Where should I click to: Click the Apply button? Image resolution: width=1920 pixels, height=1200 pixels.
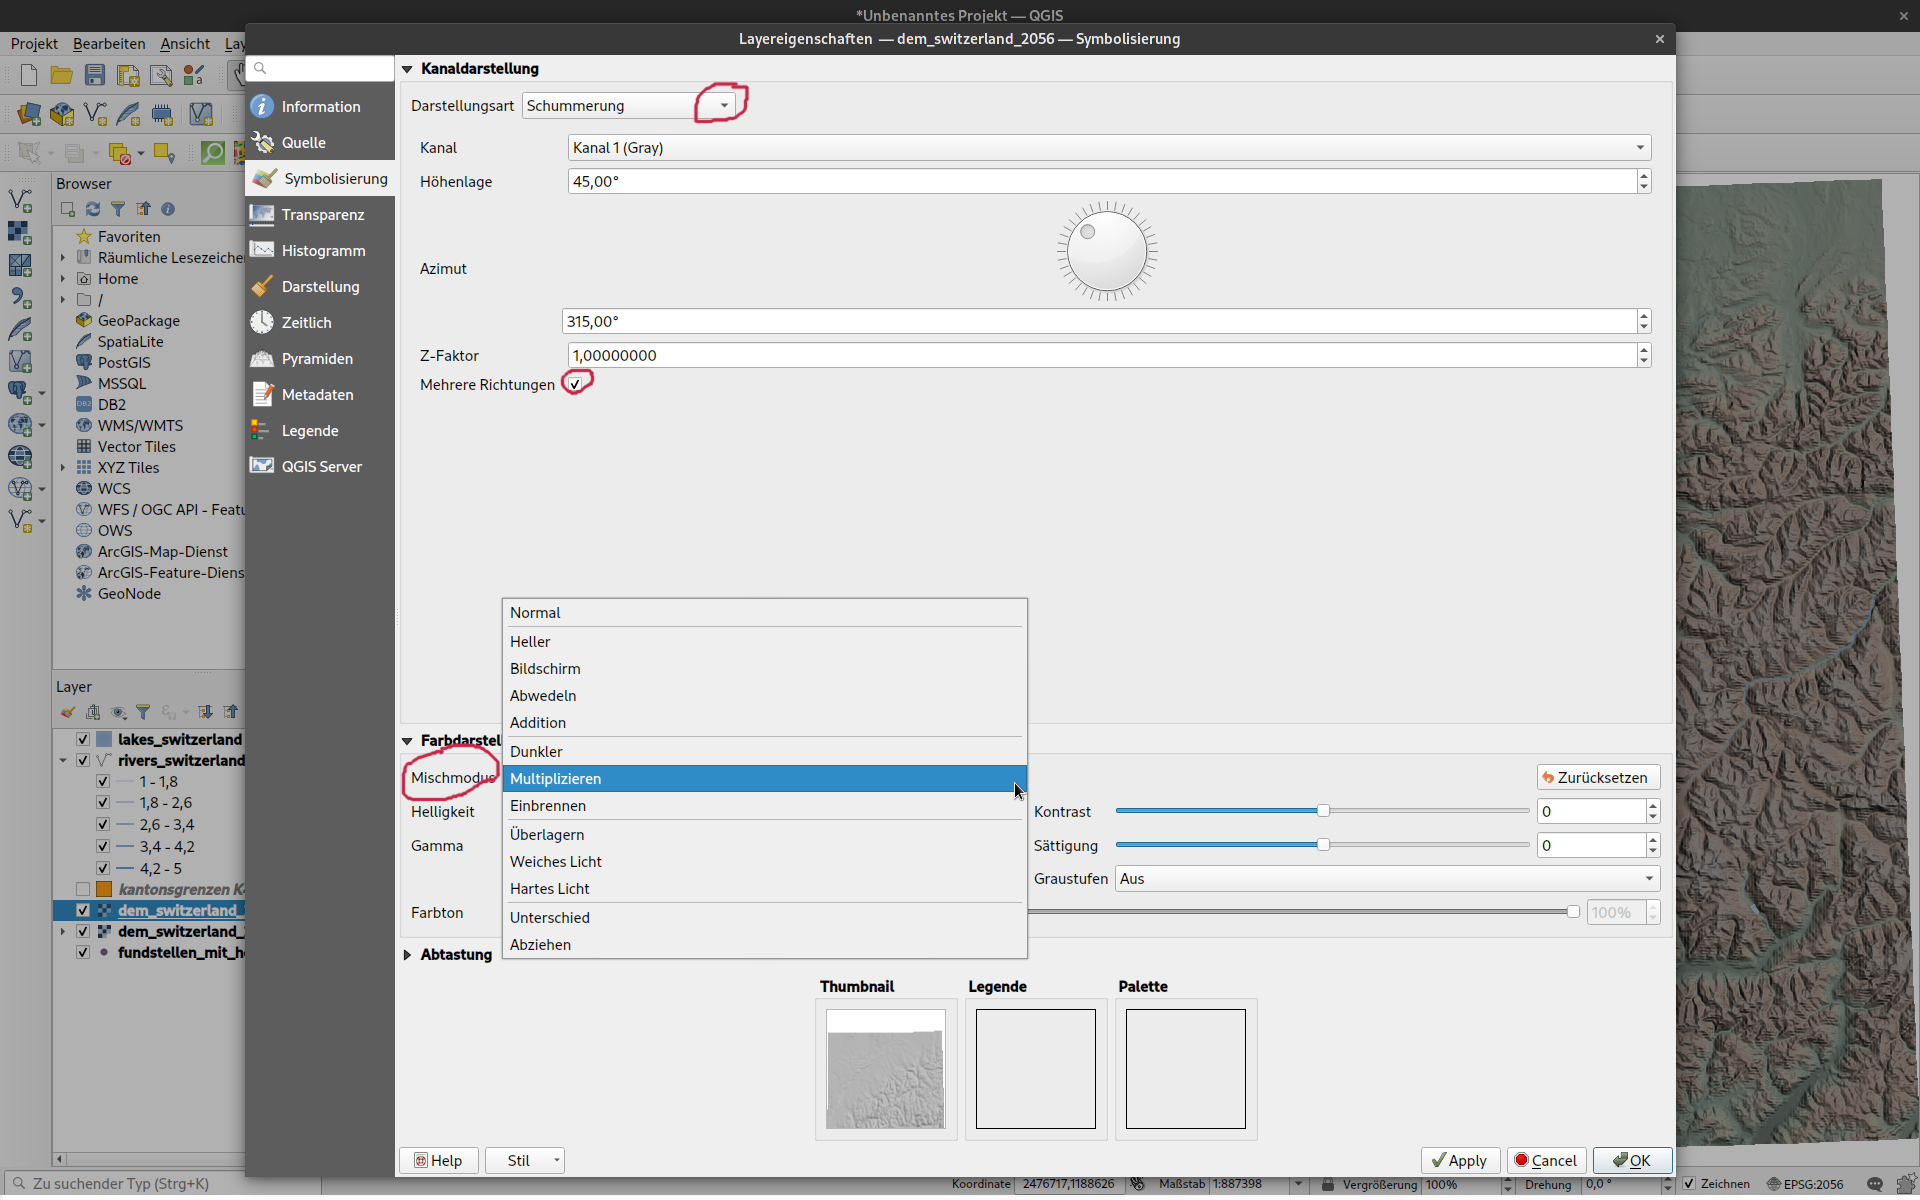click(x=1459, y=1160)
